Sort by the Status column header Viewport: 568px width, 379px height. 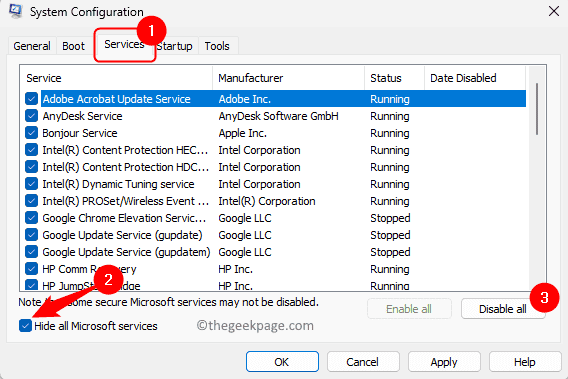pos(394,78)
